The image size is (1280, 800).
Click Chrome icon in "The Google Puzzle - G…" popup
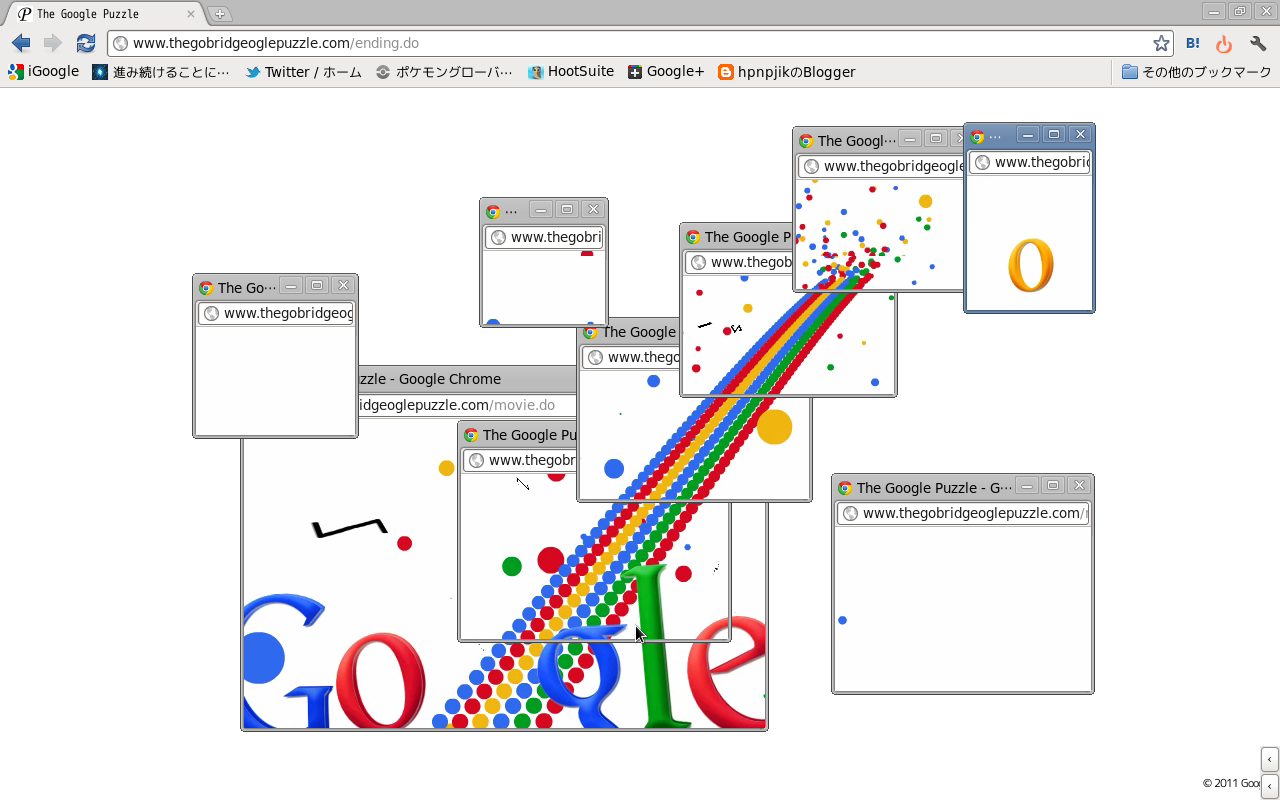coord(845,488)
